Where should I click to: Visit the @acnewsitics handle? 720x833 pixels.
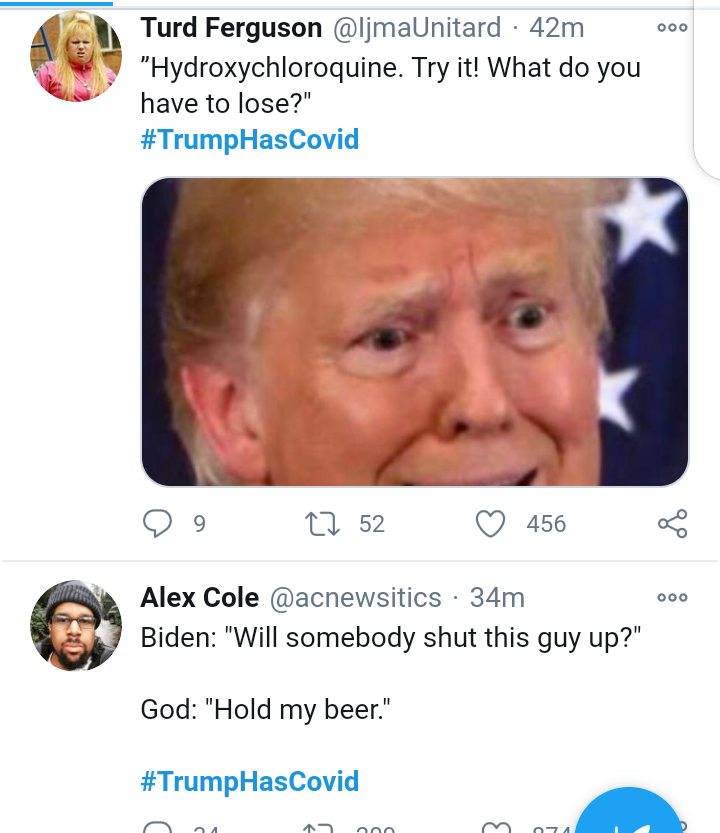pyautogui.click(x=356, y=598)
